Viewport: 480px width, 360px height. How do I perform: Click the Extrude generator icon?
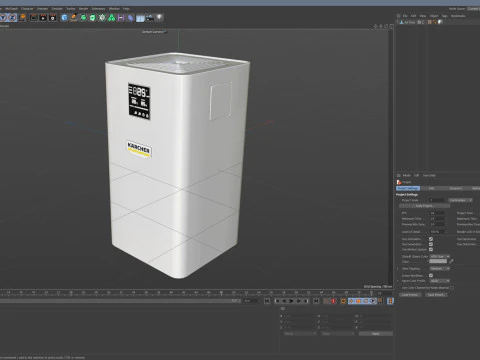[x=93, y=18]
